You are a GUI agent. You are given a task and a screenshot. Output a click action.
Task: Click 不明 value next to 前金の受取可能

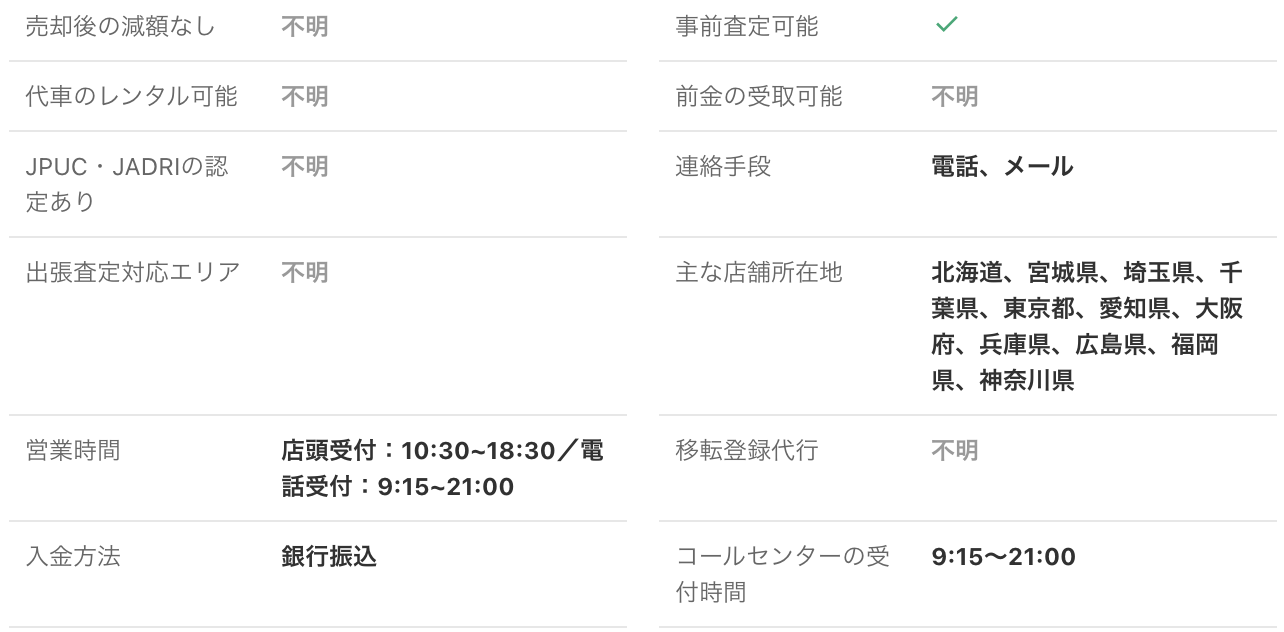point(955,97)
